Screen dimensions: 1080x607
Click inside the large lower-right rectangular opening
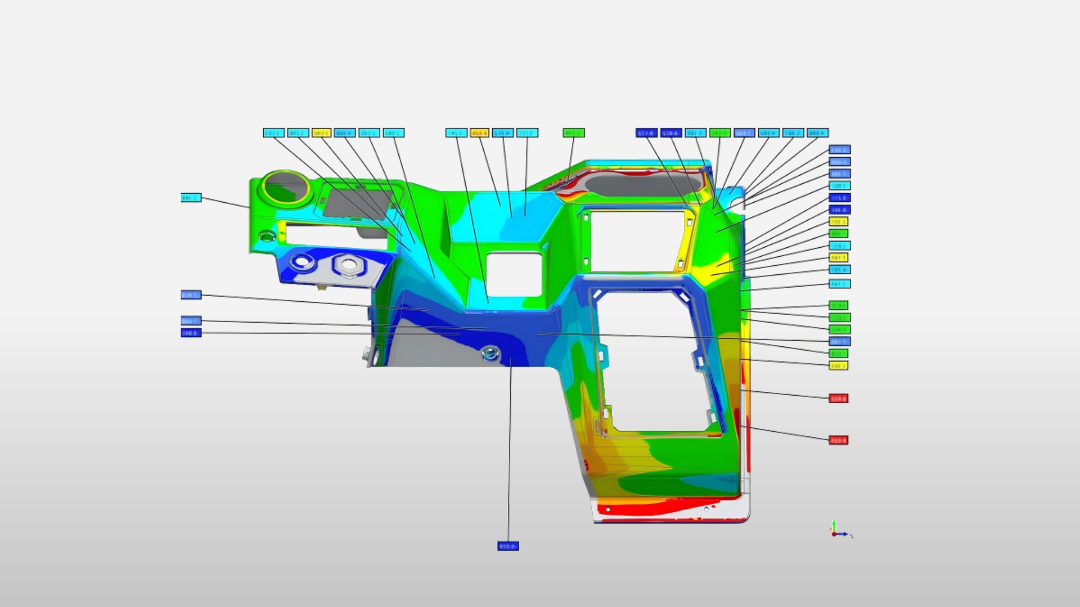click(x=655, y=360)
